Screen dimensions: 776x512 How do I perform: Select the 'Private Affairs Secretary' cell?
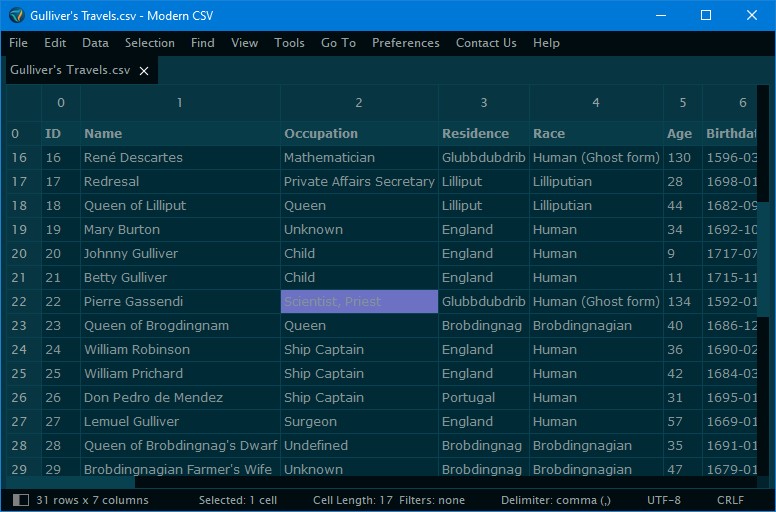tap(359, 182)
